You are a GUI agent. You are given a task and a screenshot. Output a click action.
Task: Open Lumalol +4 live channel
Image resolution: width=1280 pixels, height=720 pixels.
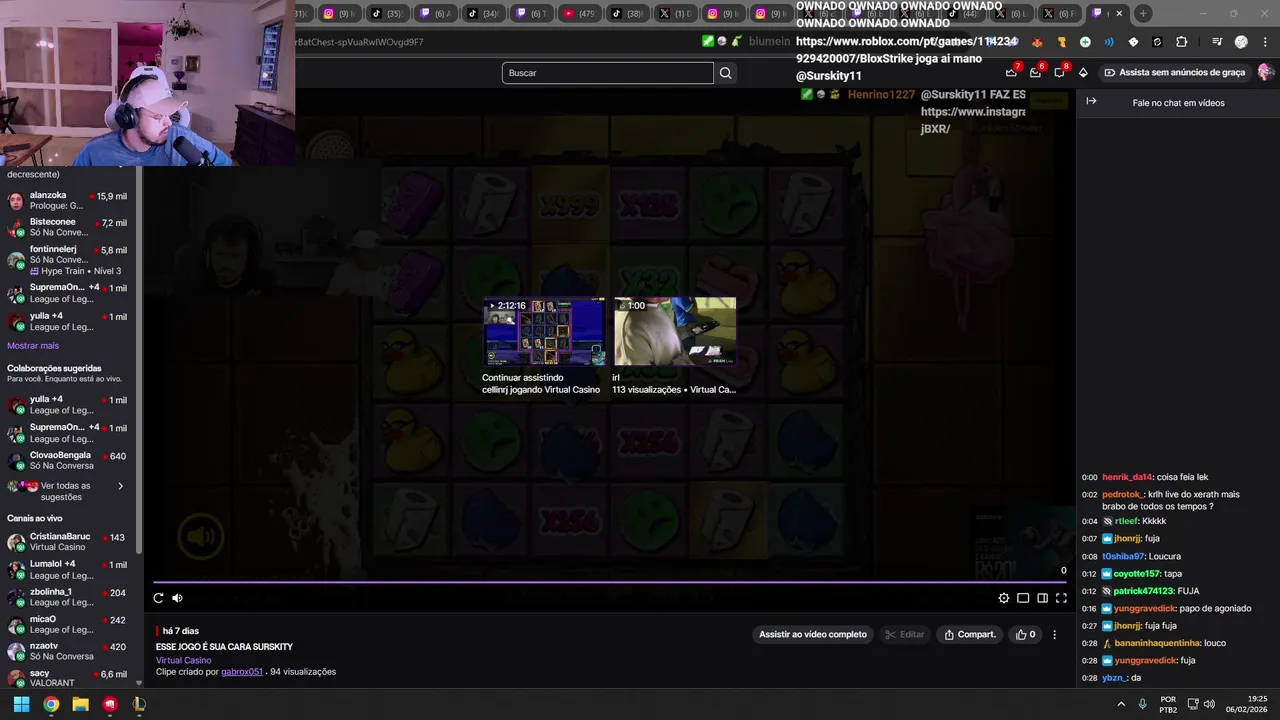[x=68, y=570]
